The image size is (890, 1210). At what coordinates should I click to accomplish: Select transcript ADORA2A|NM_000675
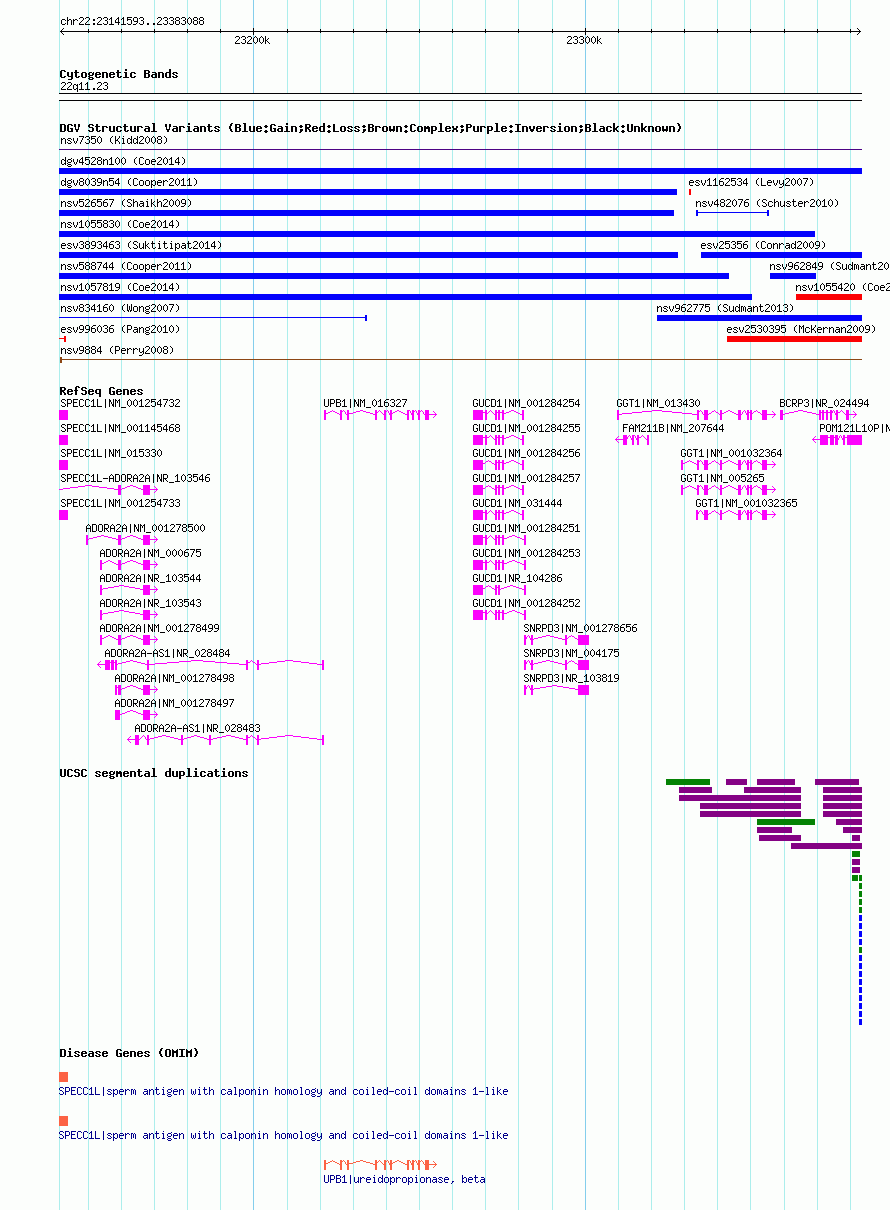pyautogui.click(x=150, y=554)
